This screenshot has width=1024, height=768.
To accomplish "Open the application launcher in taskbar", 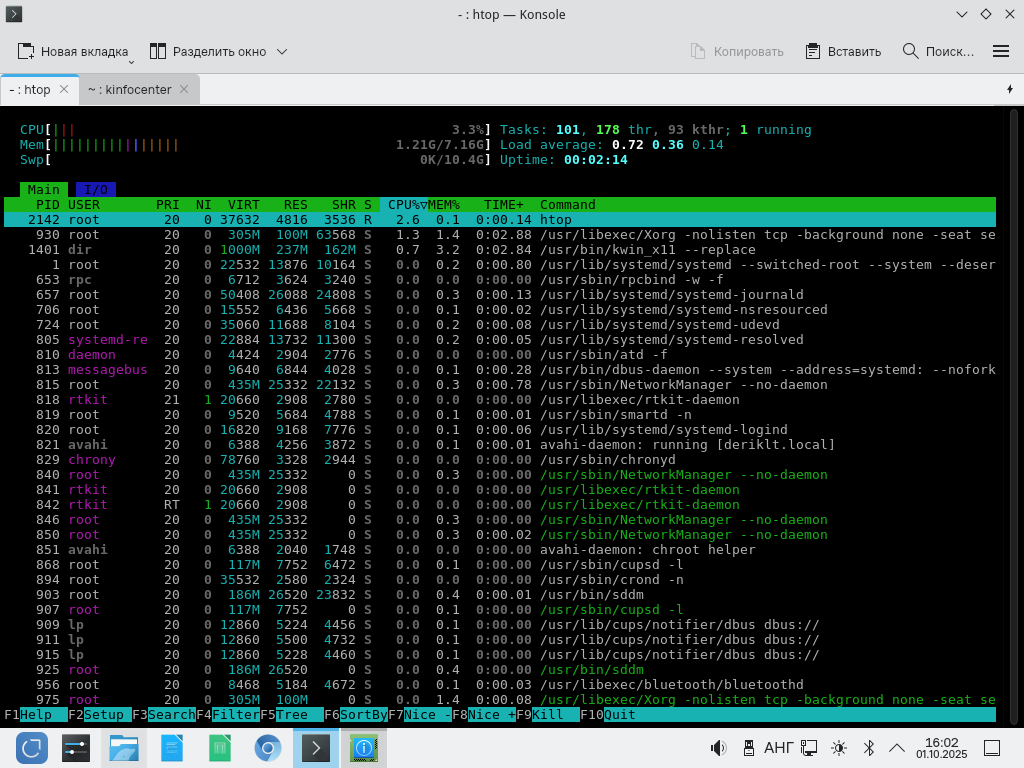I will pos(31,747).
